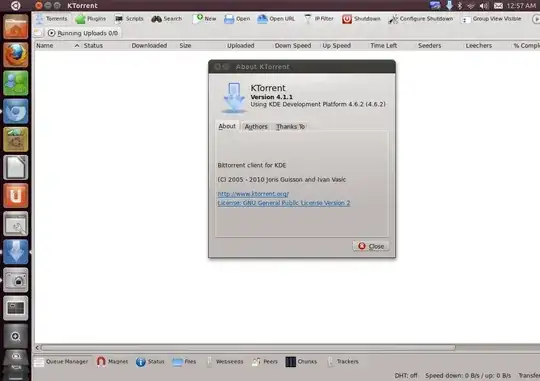Switch to the Authors tab
540x381 pixels.
(256, 126)
